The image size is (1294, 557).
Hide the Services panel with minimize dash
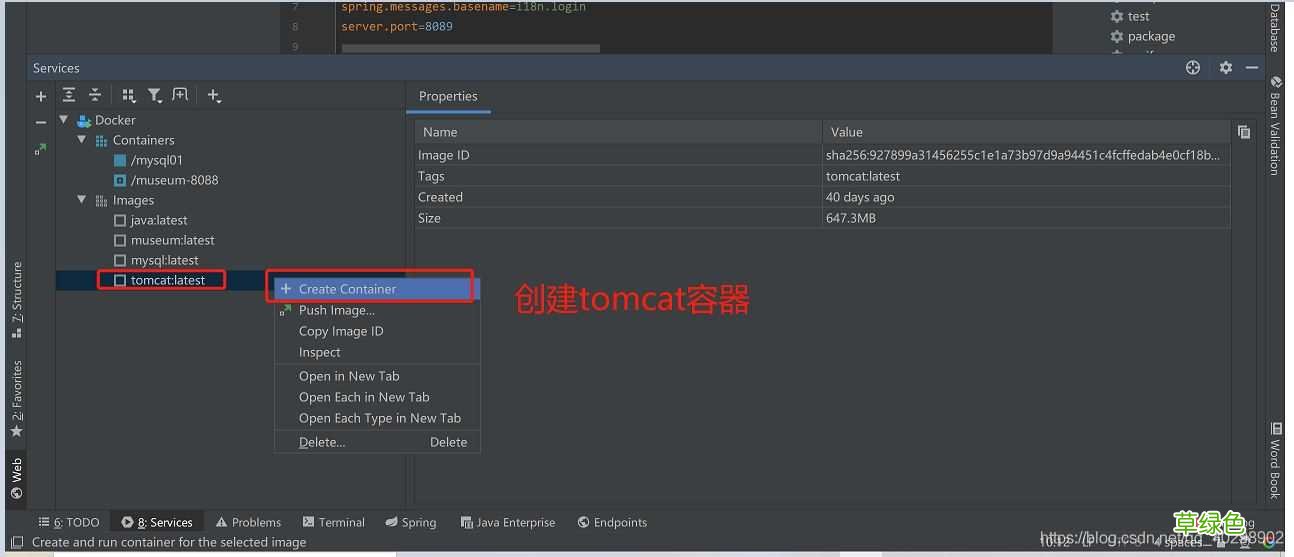[x=1252, y=68]
